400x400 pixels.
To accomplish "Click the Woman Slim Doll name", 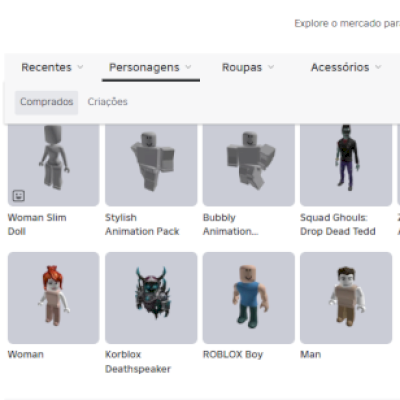I will [37, 224].
